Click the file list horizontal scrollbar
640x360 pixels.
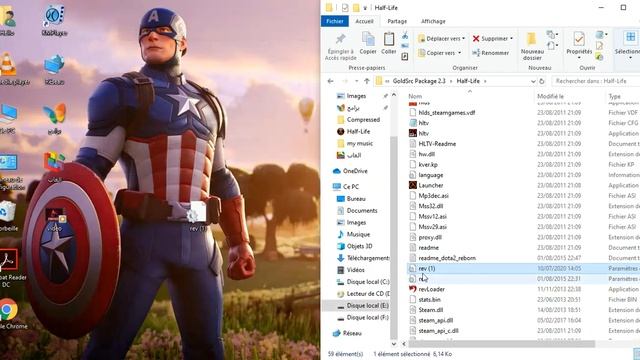pos(500,344)
